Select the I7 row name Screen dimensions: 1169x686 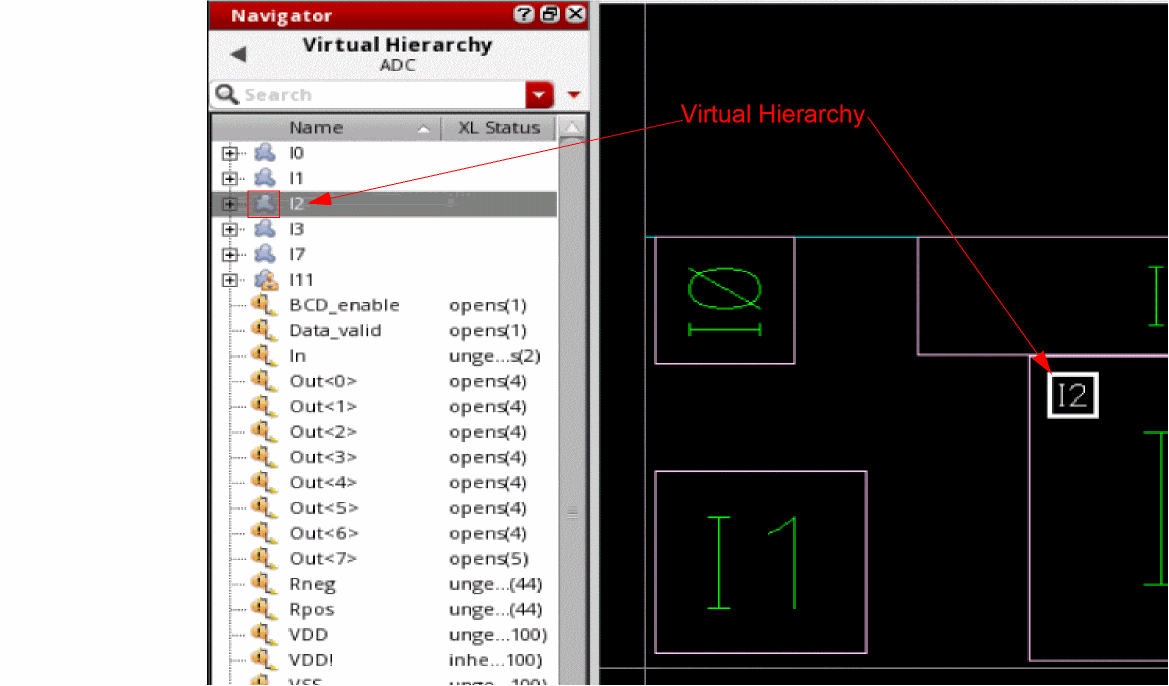tap(297, 255)
